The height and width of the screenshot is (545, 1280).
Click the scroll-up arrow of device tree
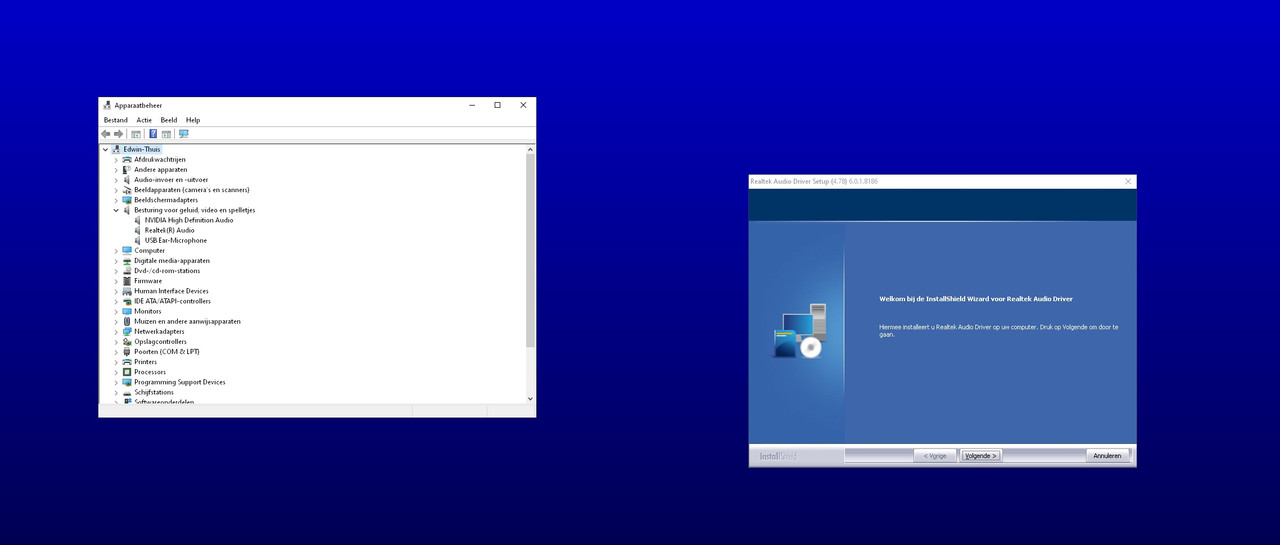tap(530, 149)
